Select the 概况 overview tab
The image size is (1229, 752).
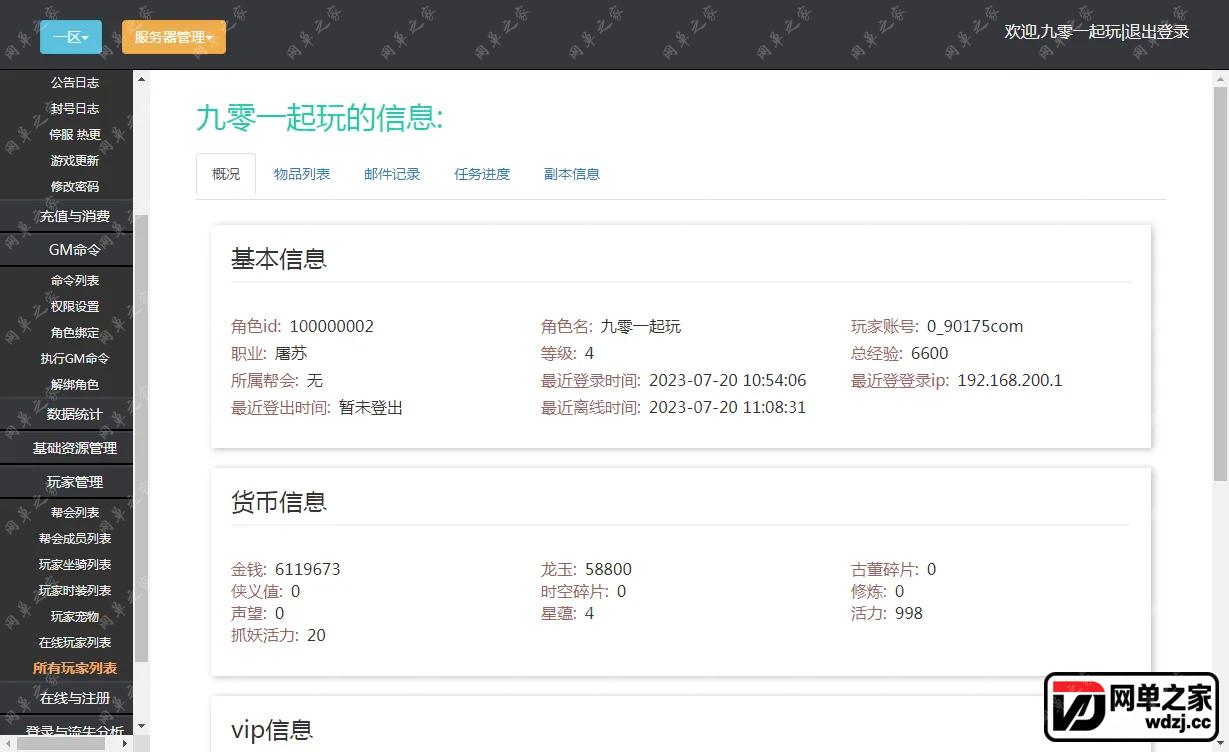point(226,174)
